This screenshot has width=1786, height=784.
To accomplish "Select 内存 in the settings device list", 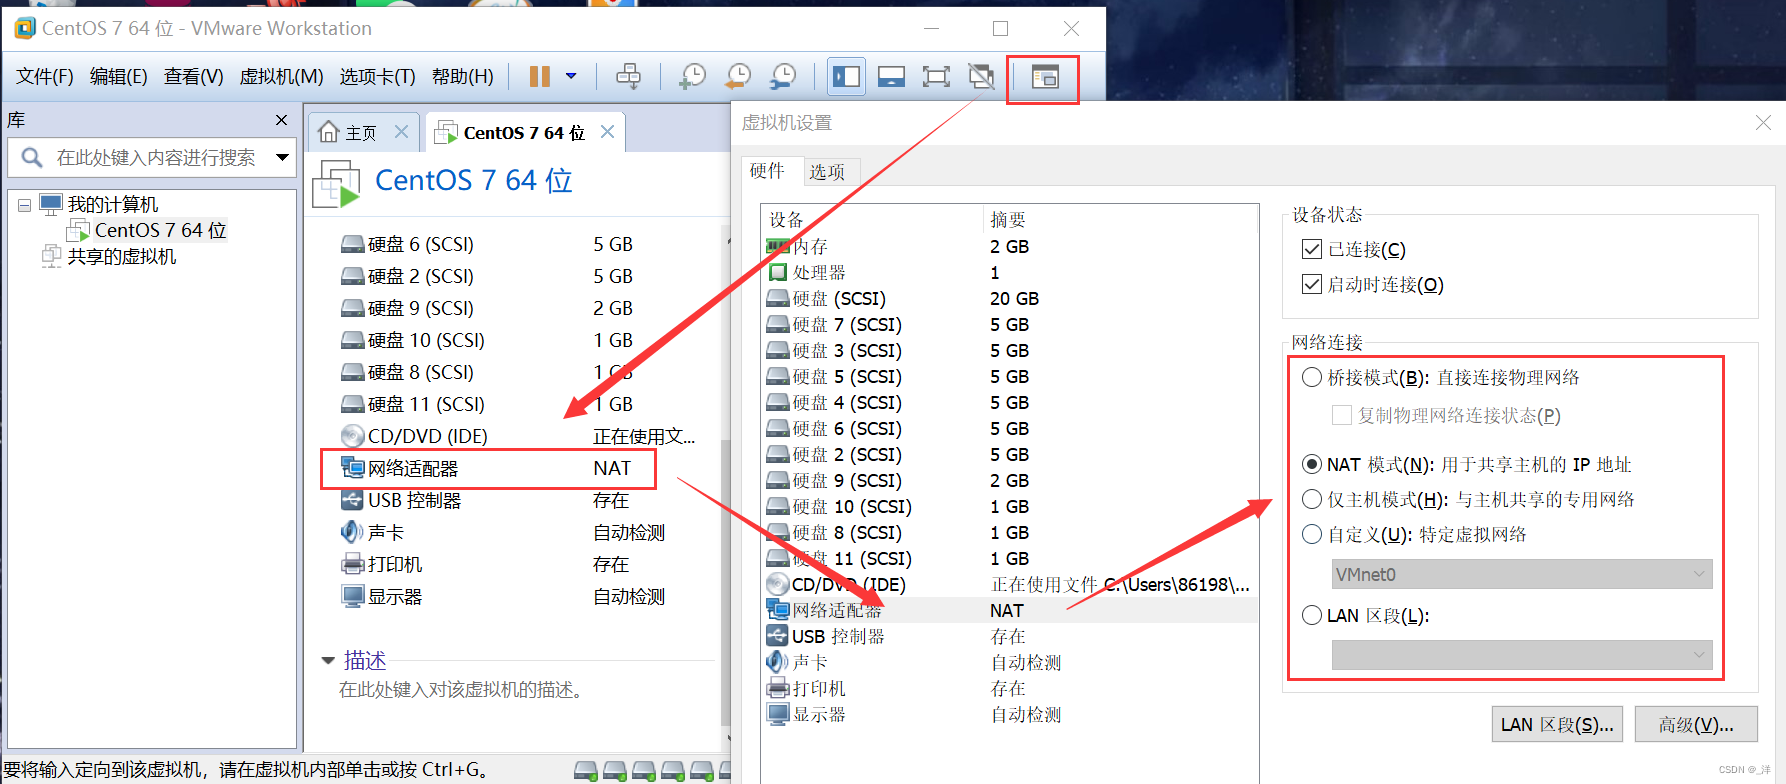I will pyautogui.click(x=1009, y=246).
